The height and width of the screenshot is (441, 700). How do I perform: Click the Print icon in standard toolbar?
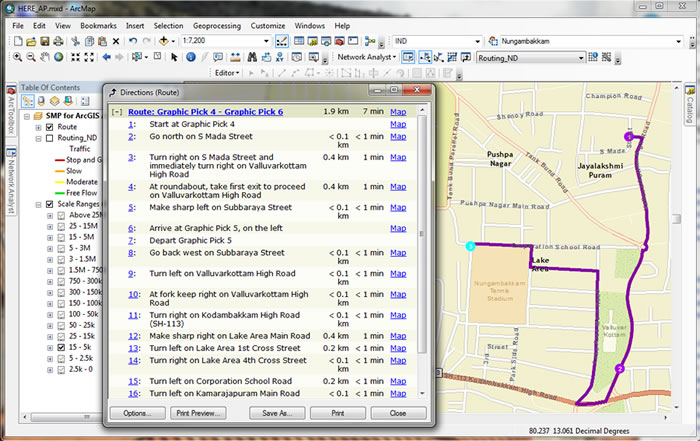(x=60, y=41)
